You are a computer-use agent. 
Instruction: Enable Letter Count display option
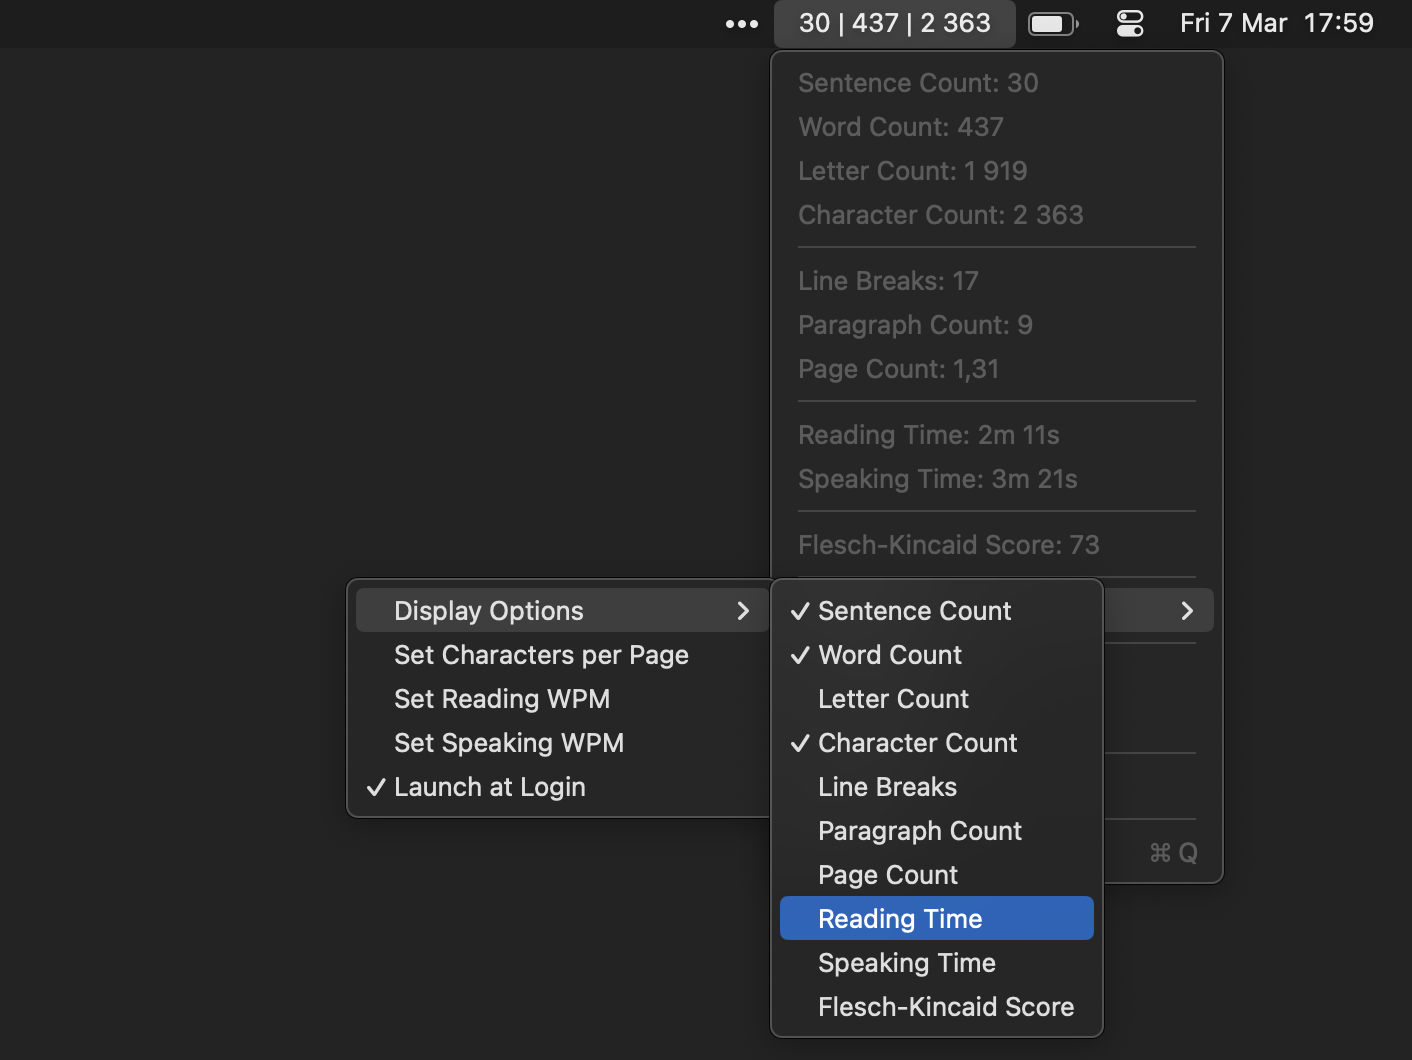(893, 699)
